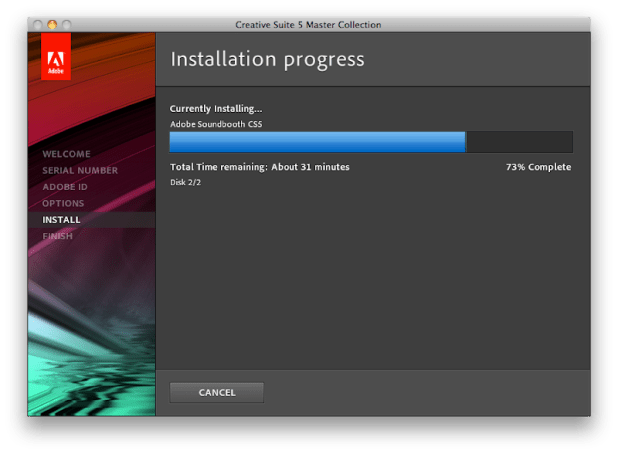
Task: Click the Adobe logo icon
Action: pyautogui.click(x=56, y=57)
